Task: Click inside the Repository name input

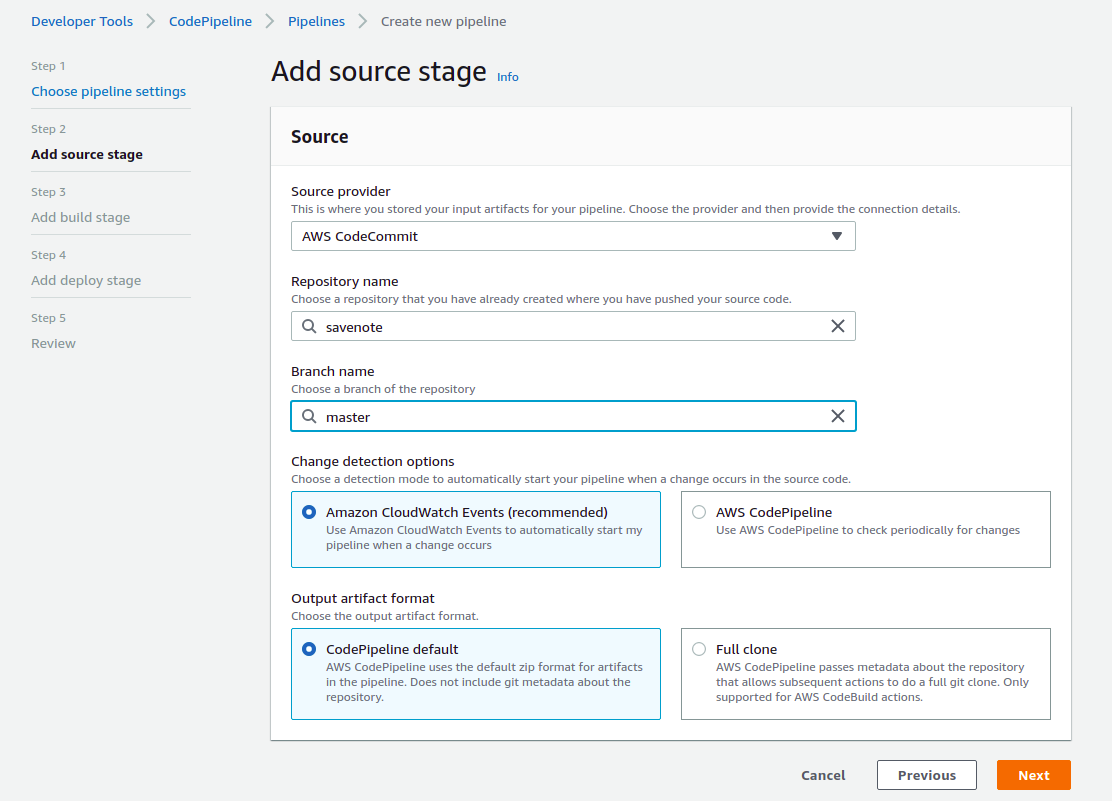Action: point(570,326)
